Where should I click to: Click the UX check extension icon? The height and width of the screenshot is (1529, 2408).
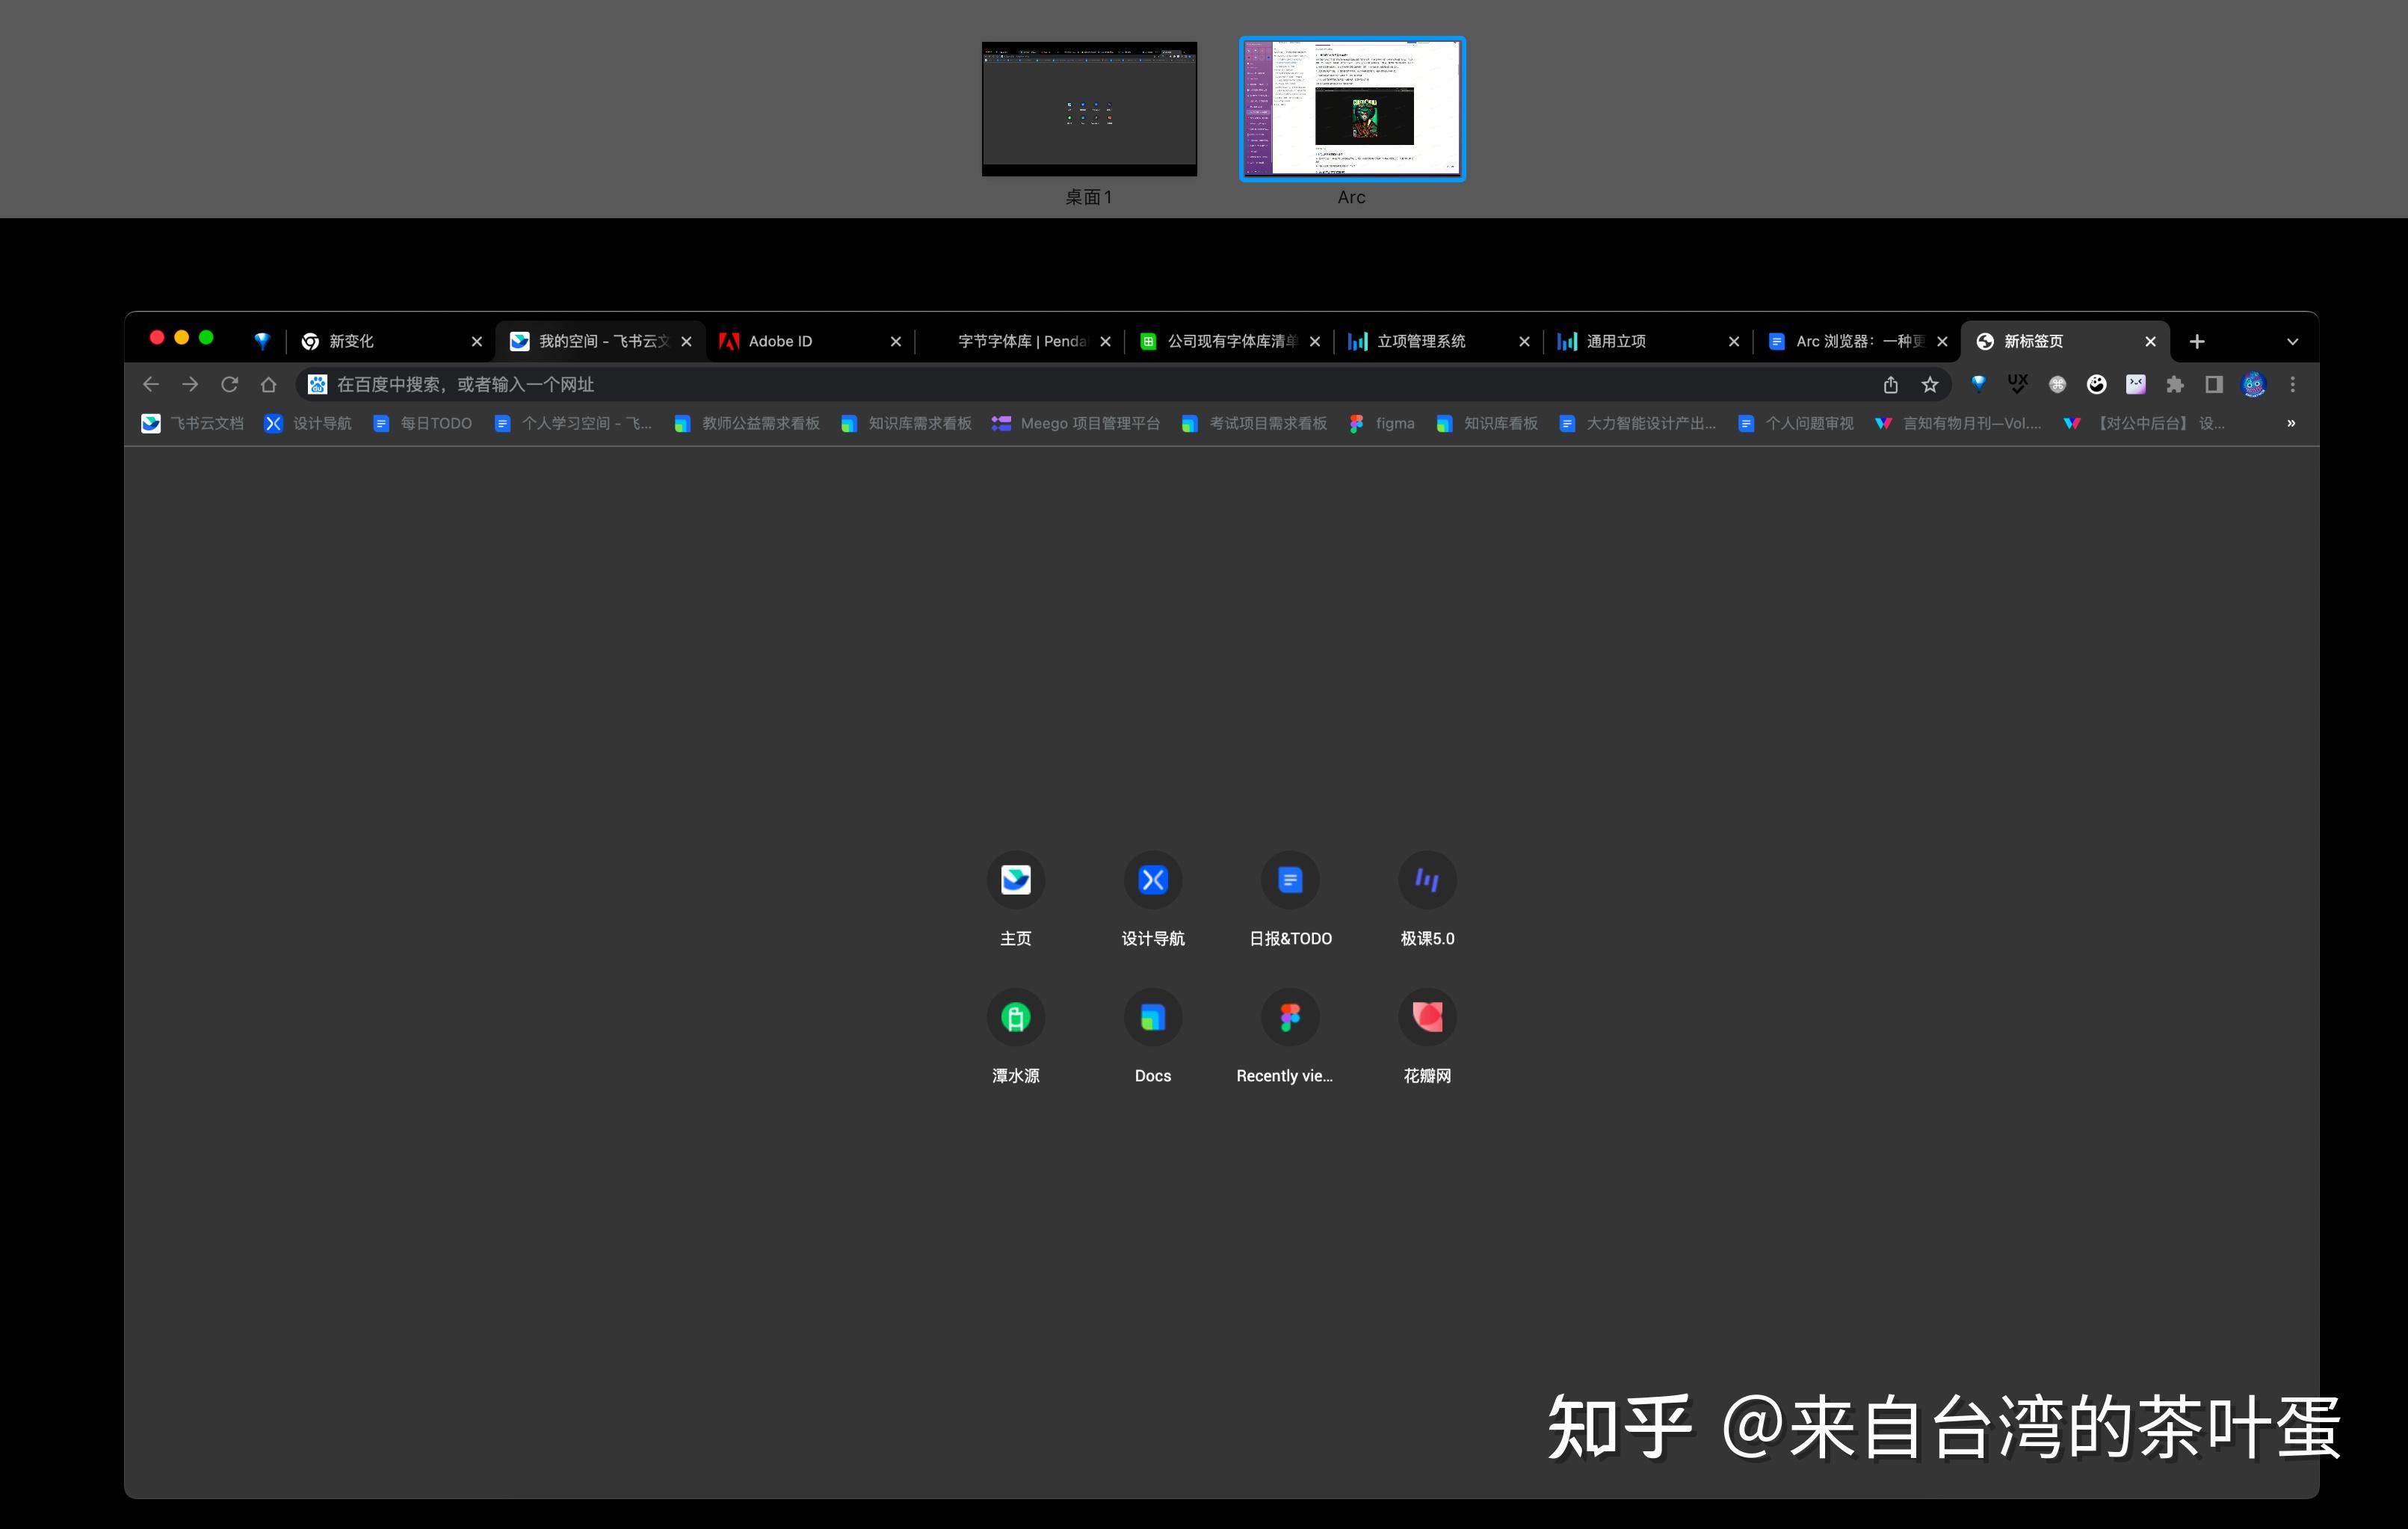pyautogui.click(x=2018, y=384)
